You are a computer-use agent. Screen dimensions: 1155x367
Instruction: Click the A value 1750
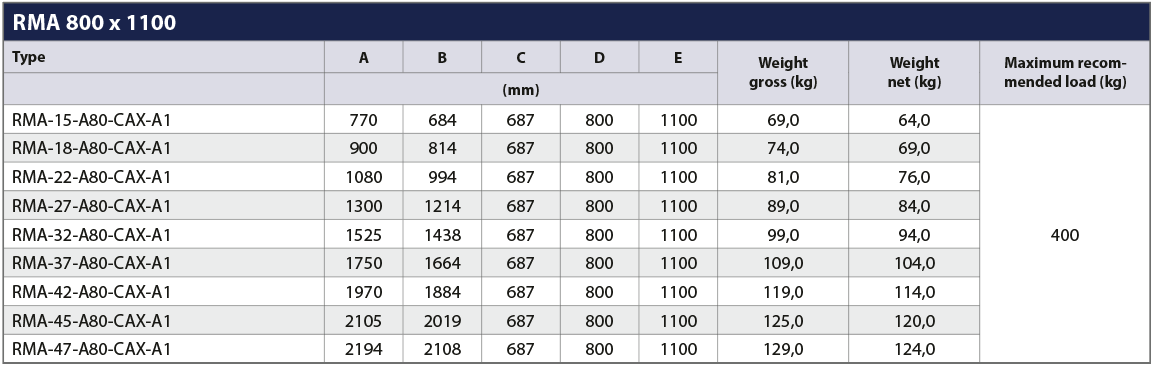click(364, 263)
